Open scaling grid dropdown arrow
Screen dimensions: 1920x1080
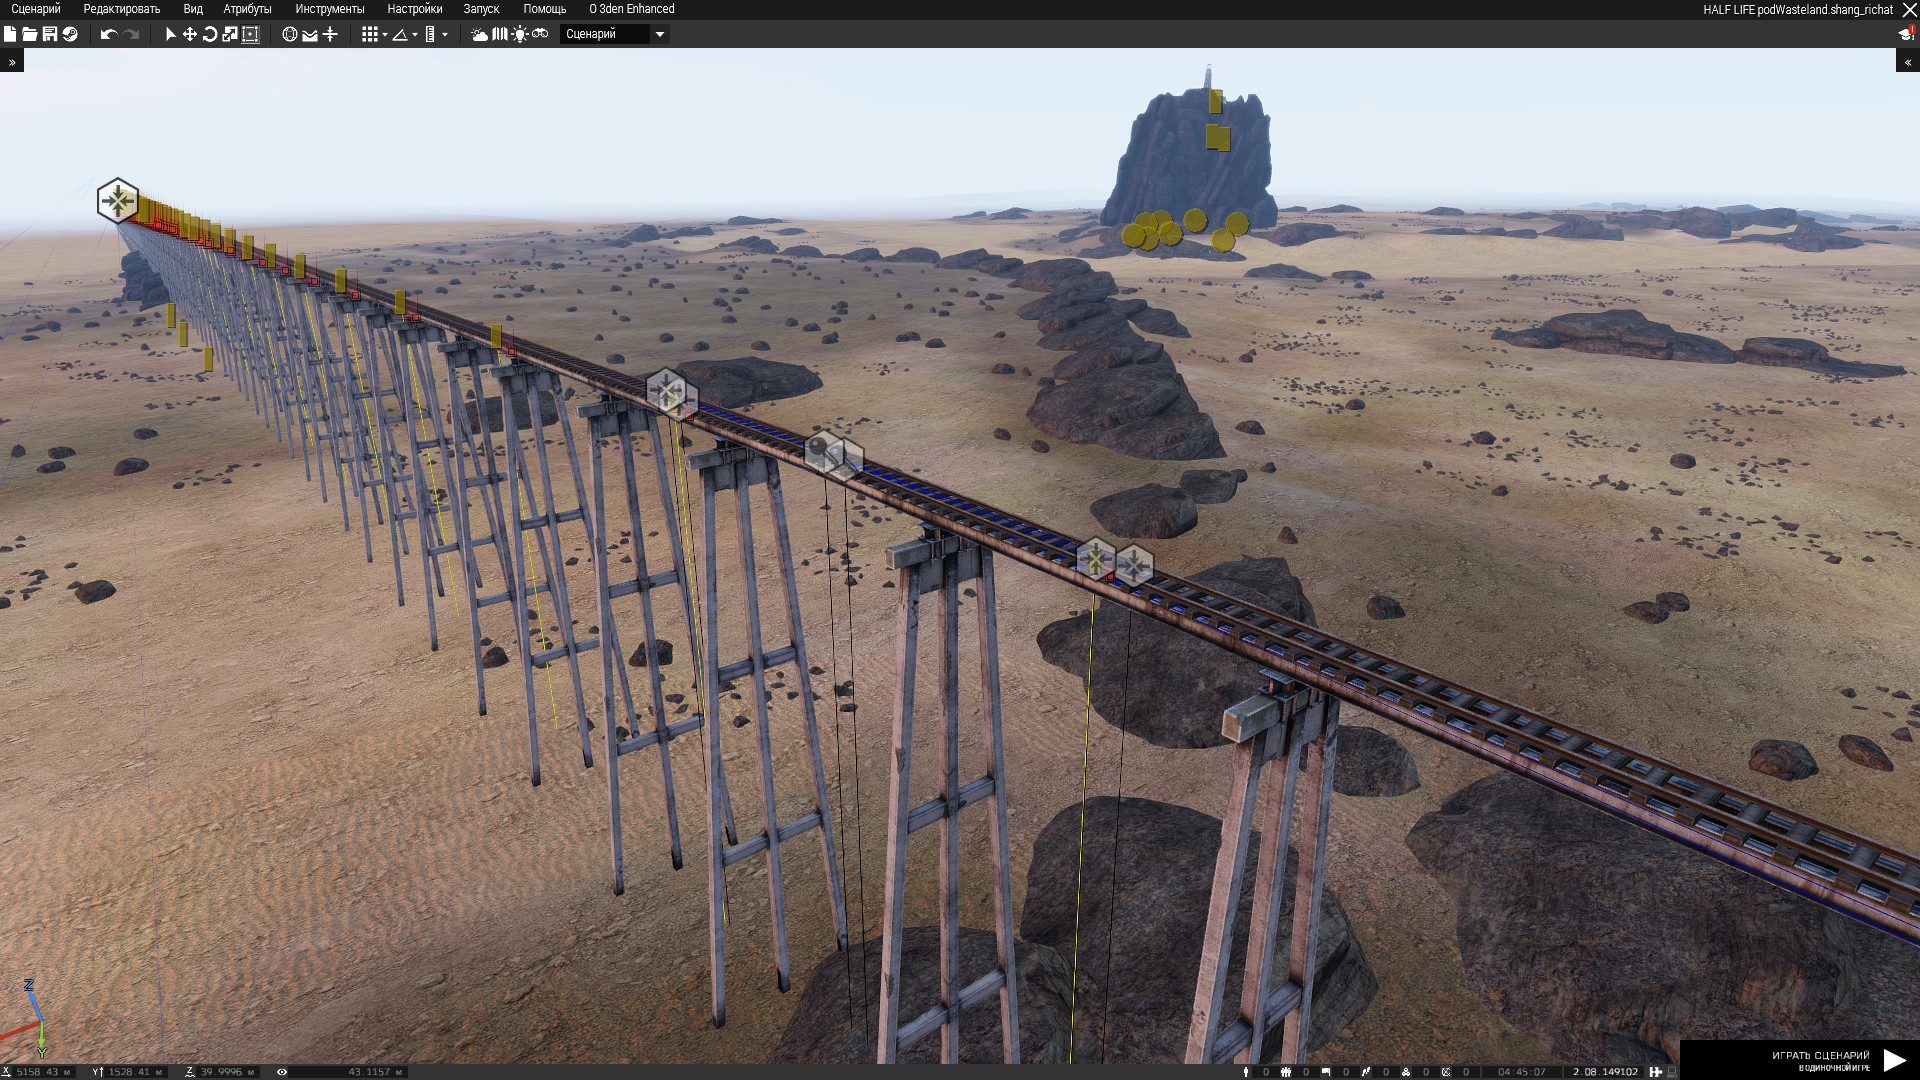point(445,35)
